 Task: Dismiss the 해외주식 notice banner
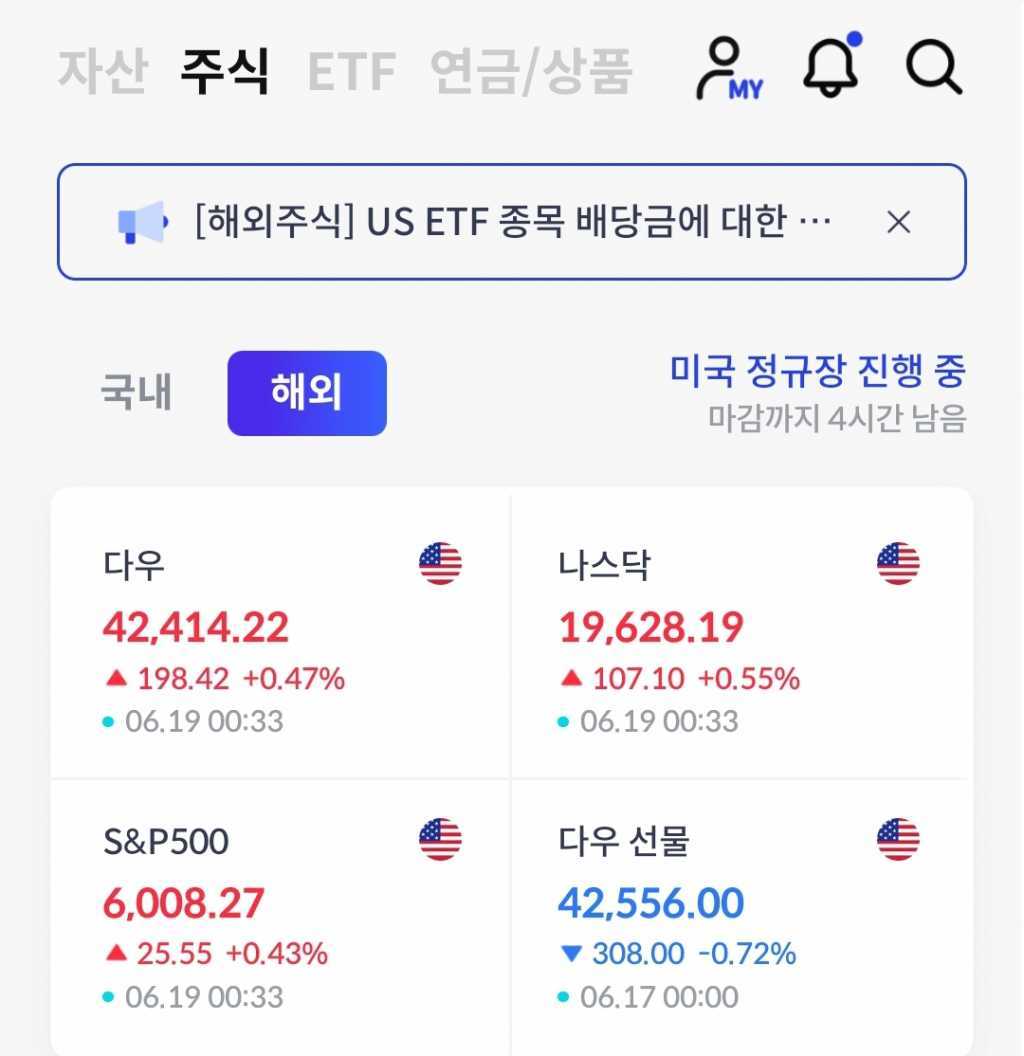click(899, 222)
